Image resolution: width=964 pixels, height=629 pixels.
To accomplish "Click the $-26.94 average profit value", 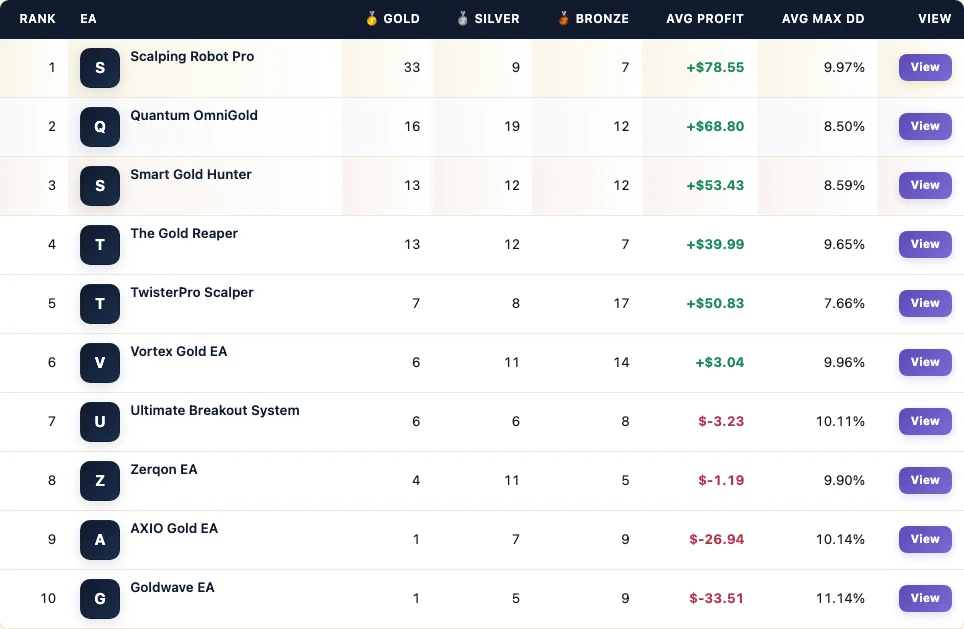I will click(717, 540).
